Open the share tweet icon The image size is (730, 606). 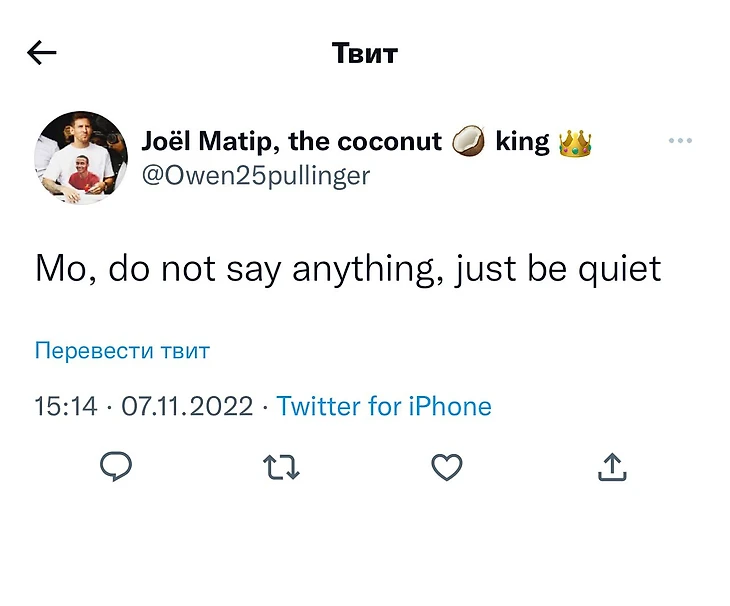click(x=611, y=466)
